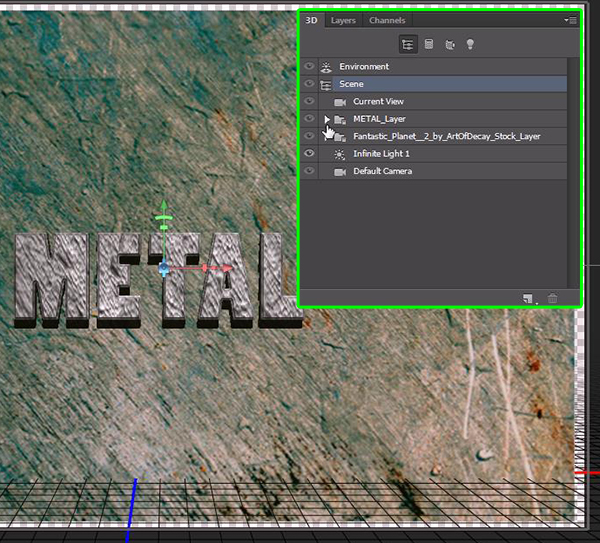The height and width of the screenshot is (543, 600).
Task: Hide the Infinite Light 1 eye toggle
Action: [309, 153]
